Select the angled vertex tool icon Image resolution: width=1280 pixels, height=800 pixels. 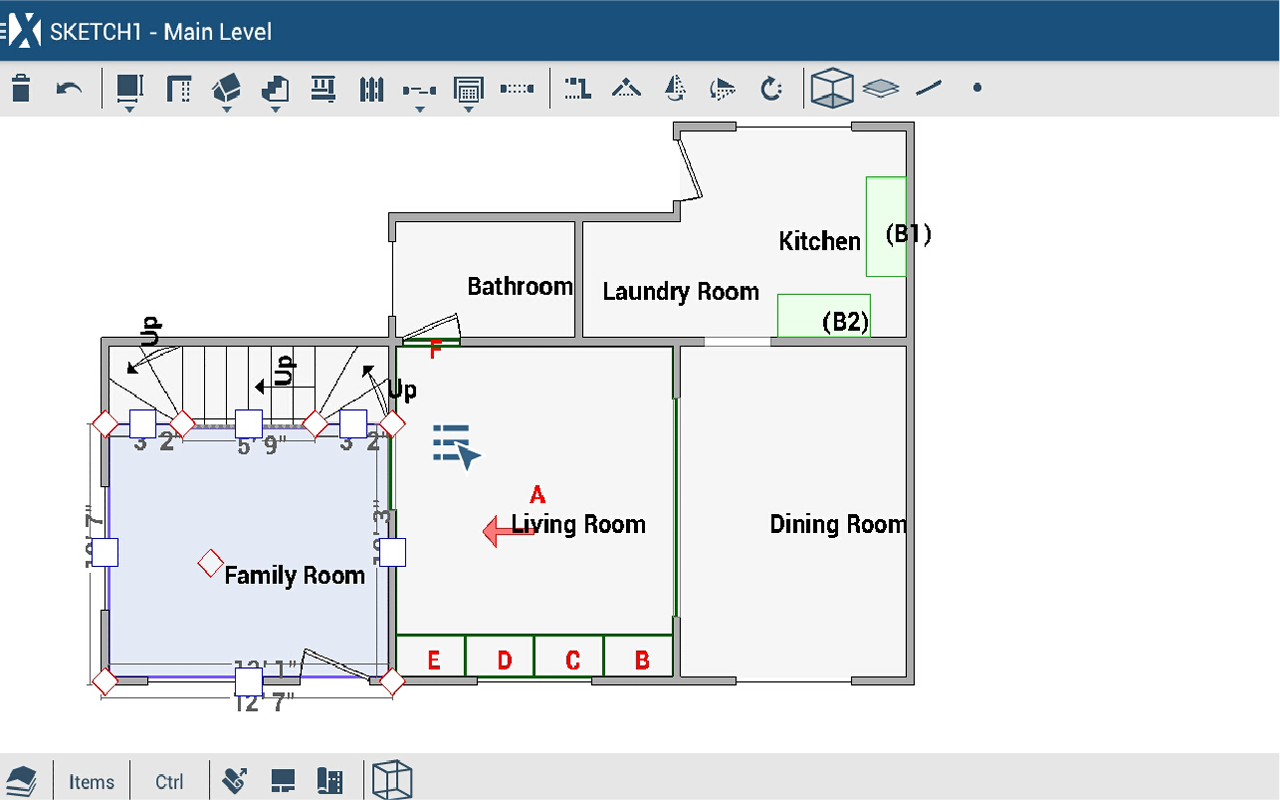pos(627,88)
